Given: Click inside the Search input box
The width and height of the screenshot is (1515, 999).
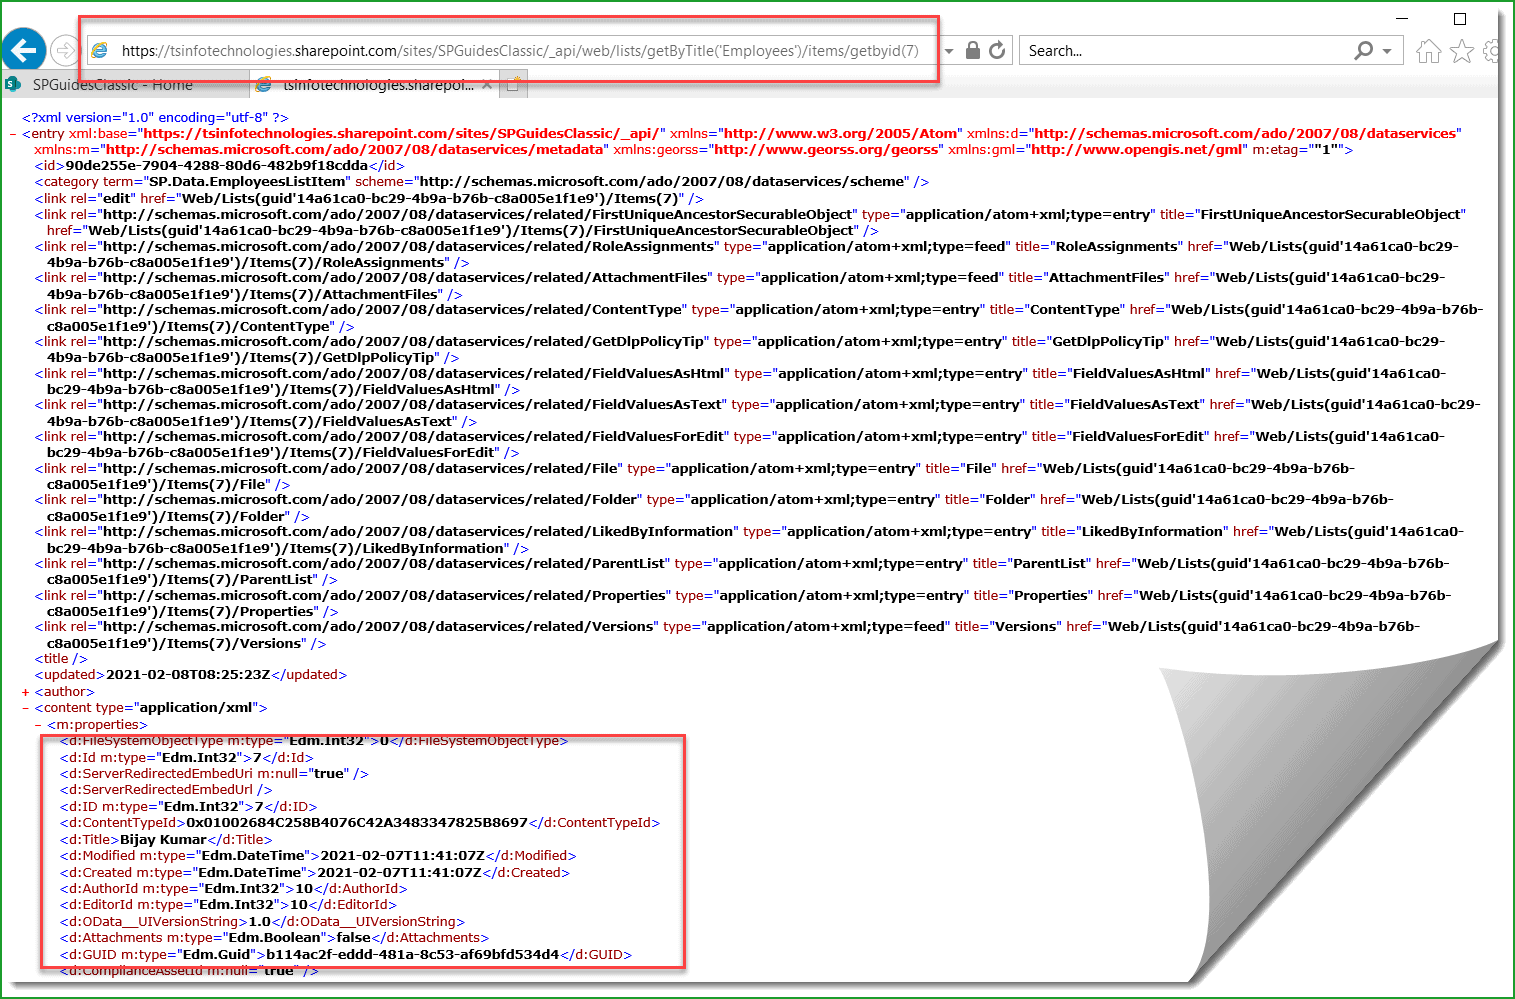Looking at the screenshot, I should point(1150,50).
